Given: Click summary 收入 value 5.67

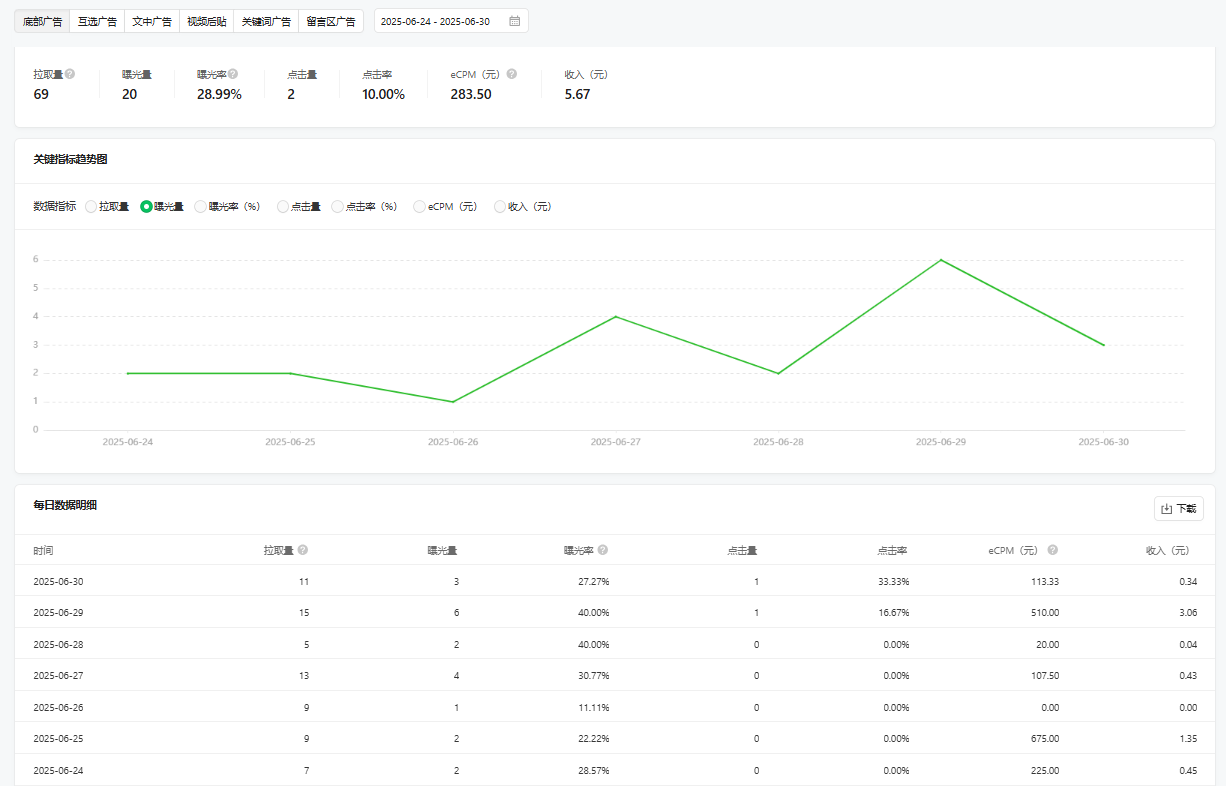Looking at the screenshot, I should [577, 94].
